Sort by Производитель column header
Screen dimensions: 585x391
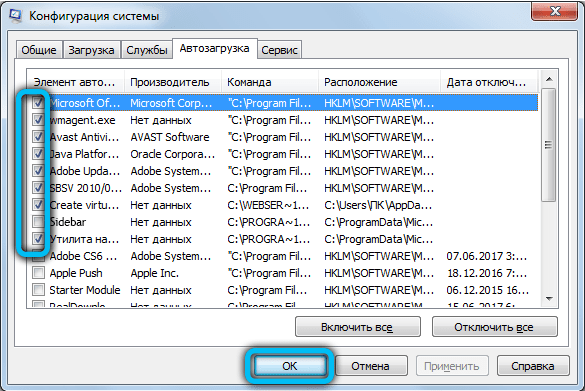pos(173,82)
